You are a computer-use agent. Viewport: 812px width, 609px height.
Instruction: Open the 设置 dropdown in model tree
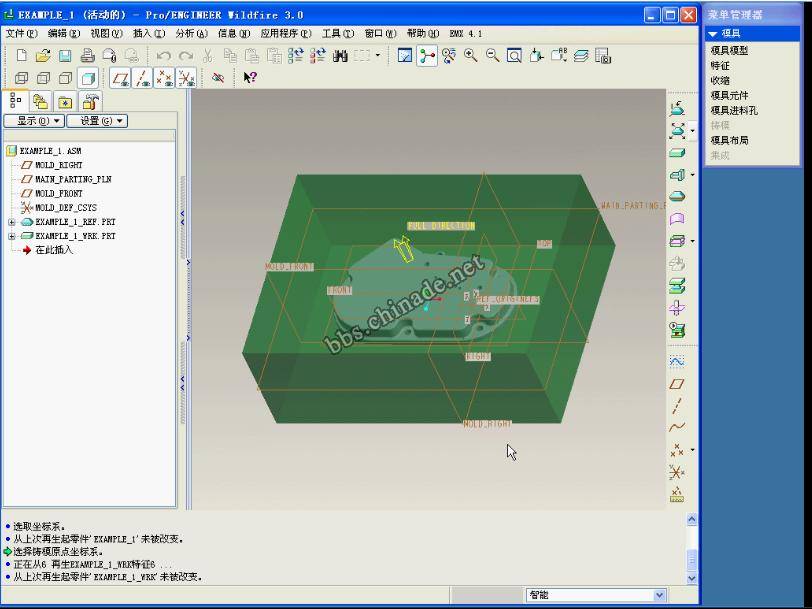click(102, 121)
